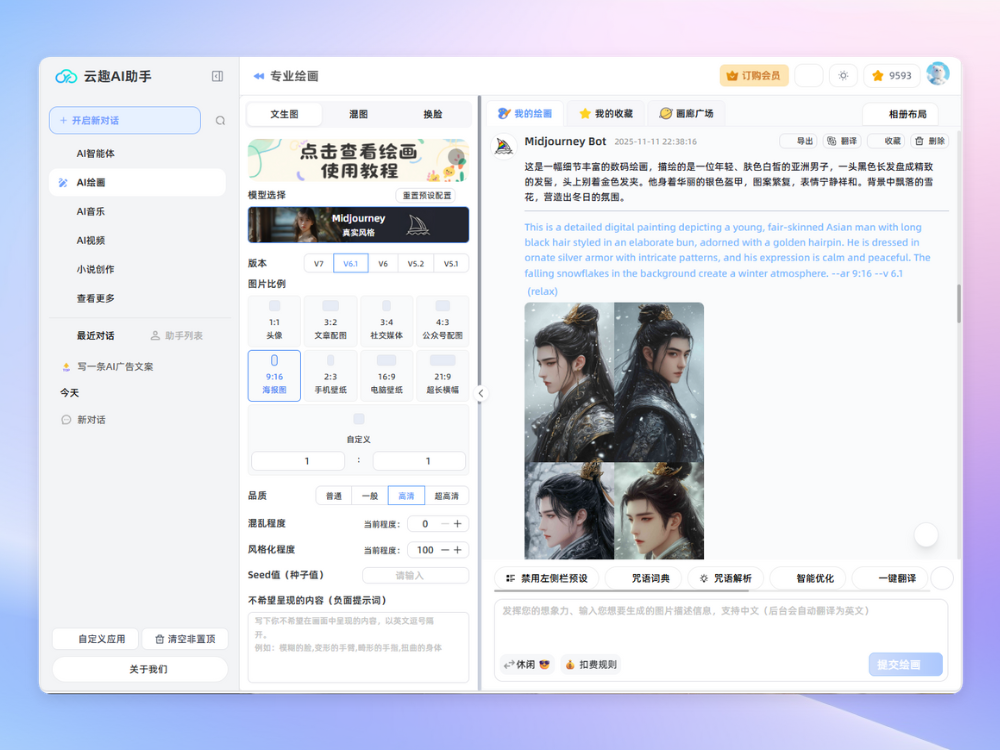Increase 风格化程度 with the plus button
This screenshot has width=1000, height=750.
[x=458, y=550]
